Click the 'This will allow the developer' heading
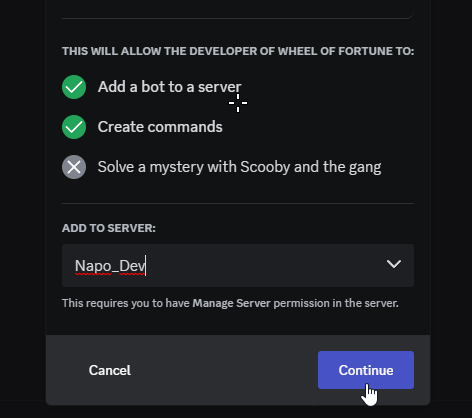 pos(238,51)
